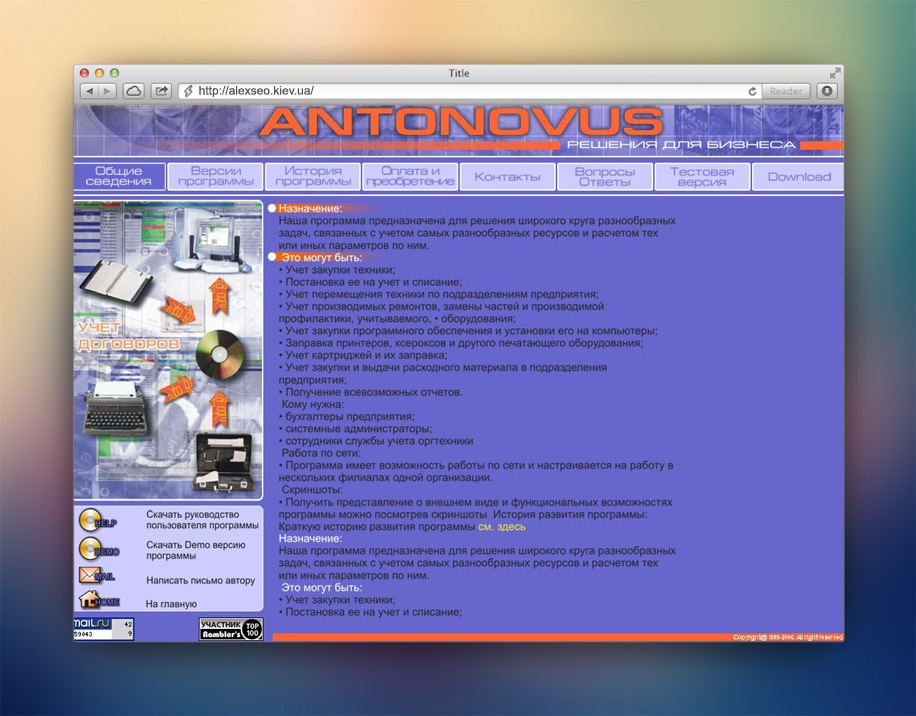Click the mail.ru counter badge
Screen dimensions: 916x716
pos(103,627)
